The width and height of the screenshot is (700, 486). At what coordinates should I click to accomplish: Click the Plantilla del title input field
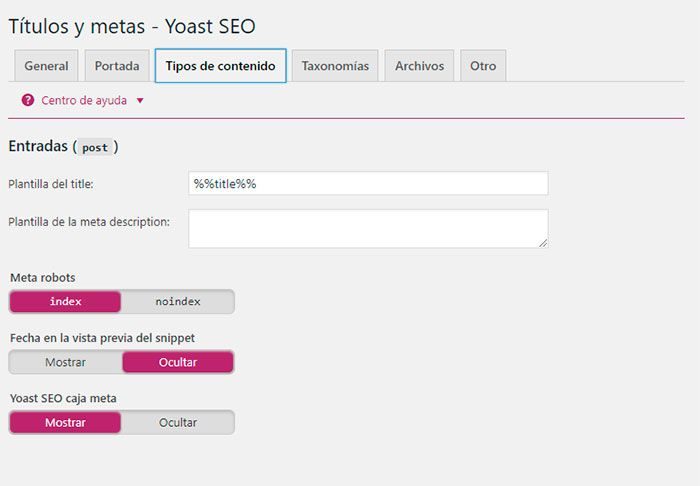point(368,183)
